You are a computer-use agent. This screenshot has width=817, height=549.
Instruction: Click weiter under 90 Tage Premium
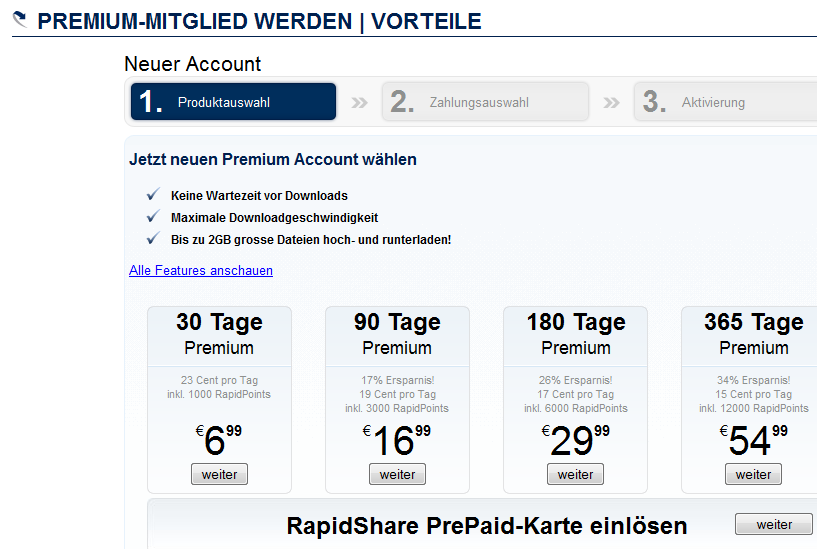(x=398, y=474)
